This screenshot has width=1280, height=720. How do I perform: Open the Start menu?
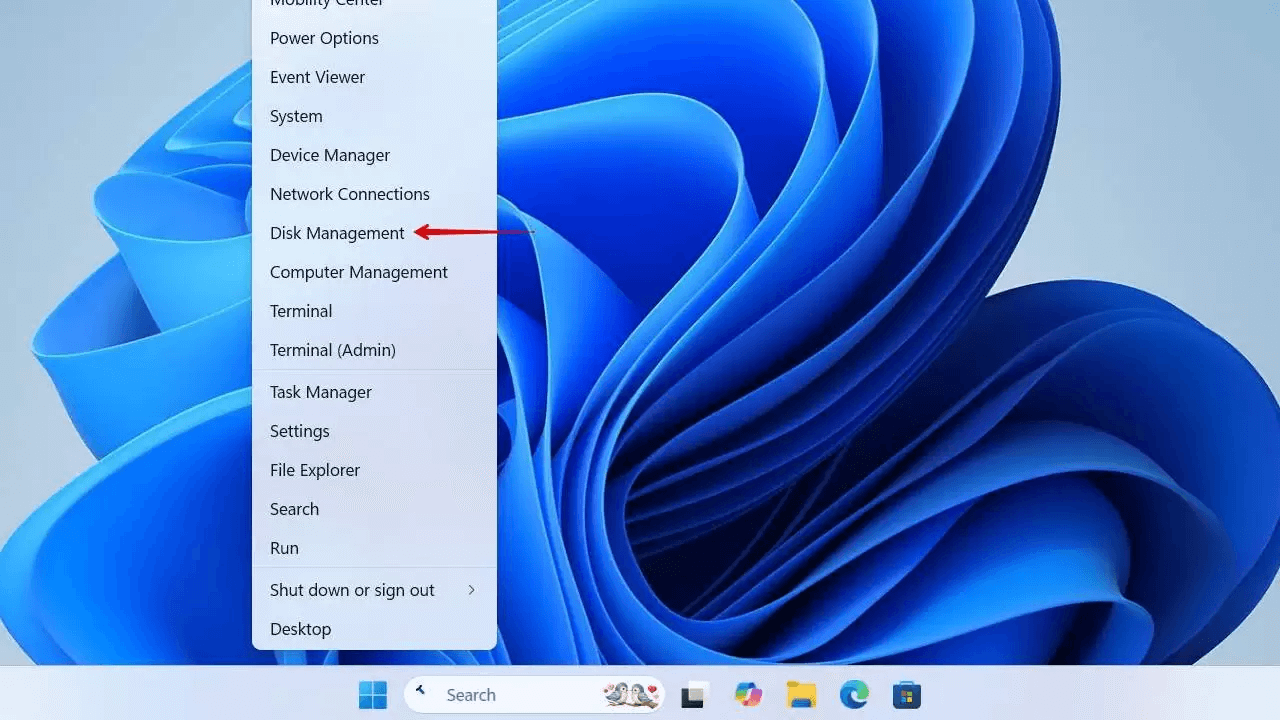coord(372,694)
